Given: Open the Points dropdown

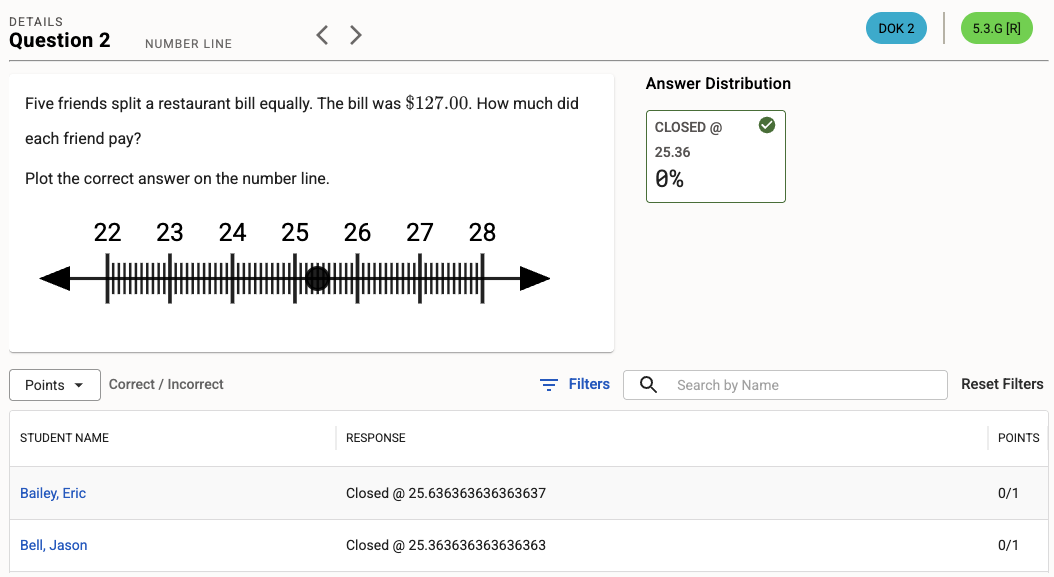Looking at the screenshot, I should click(x=54, y=385).
